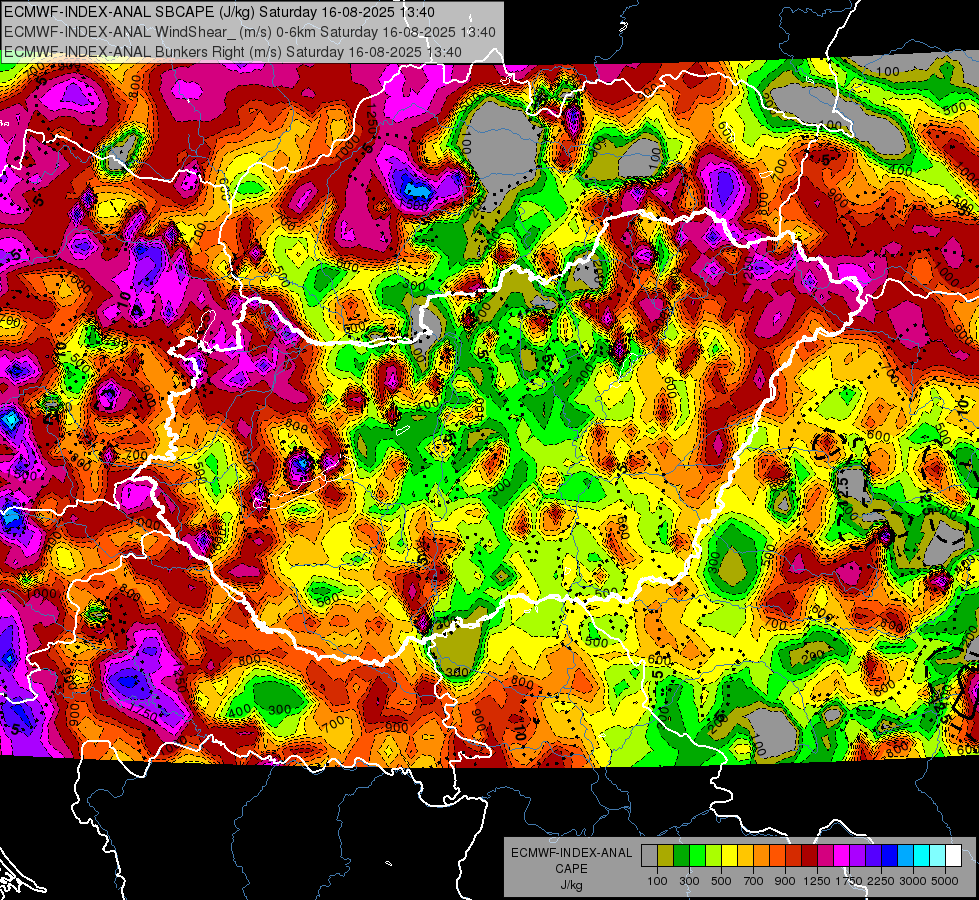
Task: Click the 1250 value on the legend scale
Action: (817, 881)
